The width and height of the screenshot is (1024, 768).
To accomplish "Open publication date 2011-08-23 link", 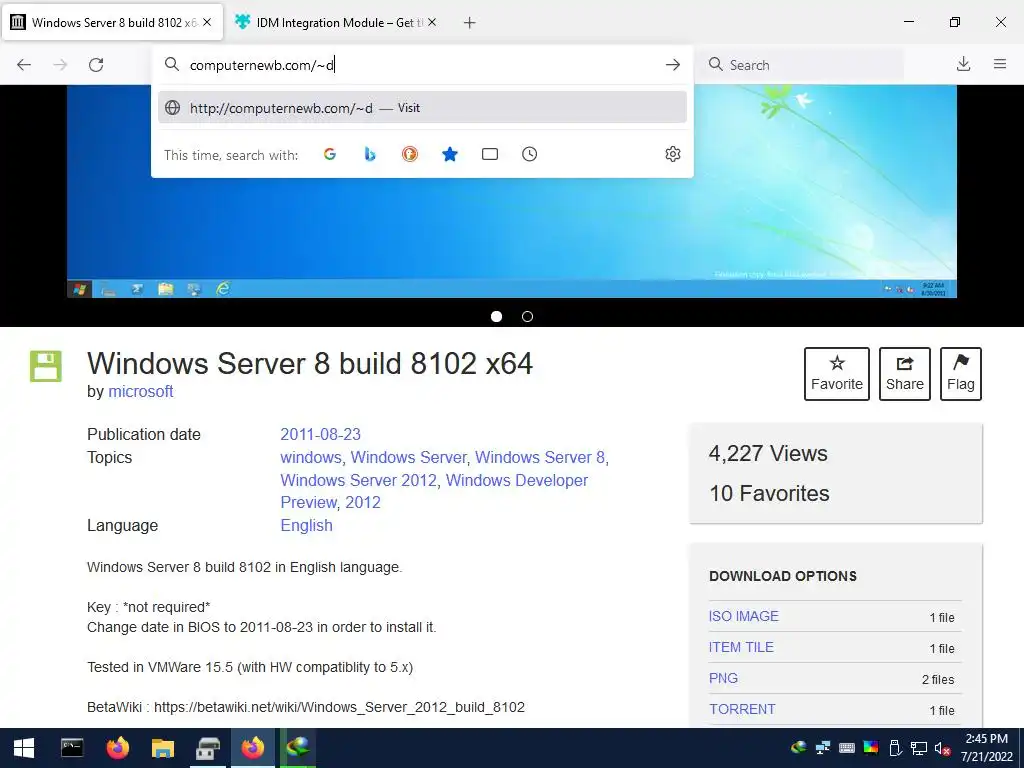I will pos(321,434).
